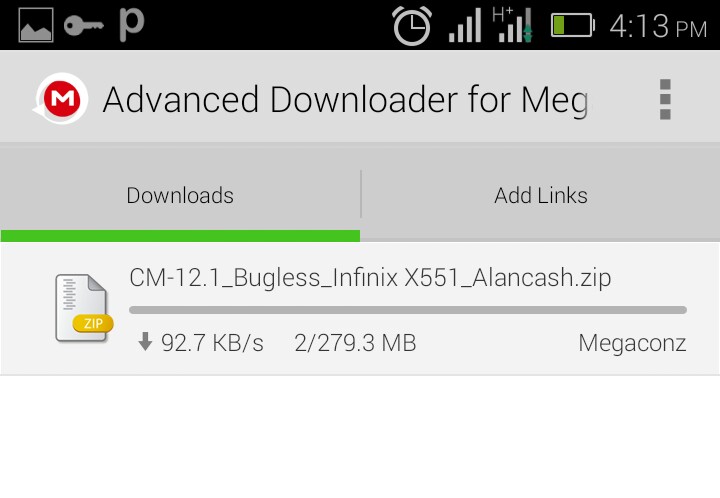This screenshot has width=720, height=498.
Task: Click the download progress bar
Action: (x=408, y=310)
